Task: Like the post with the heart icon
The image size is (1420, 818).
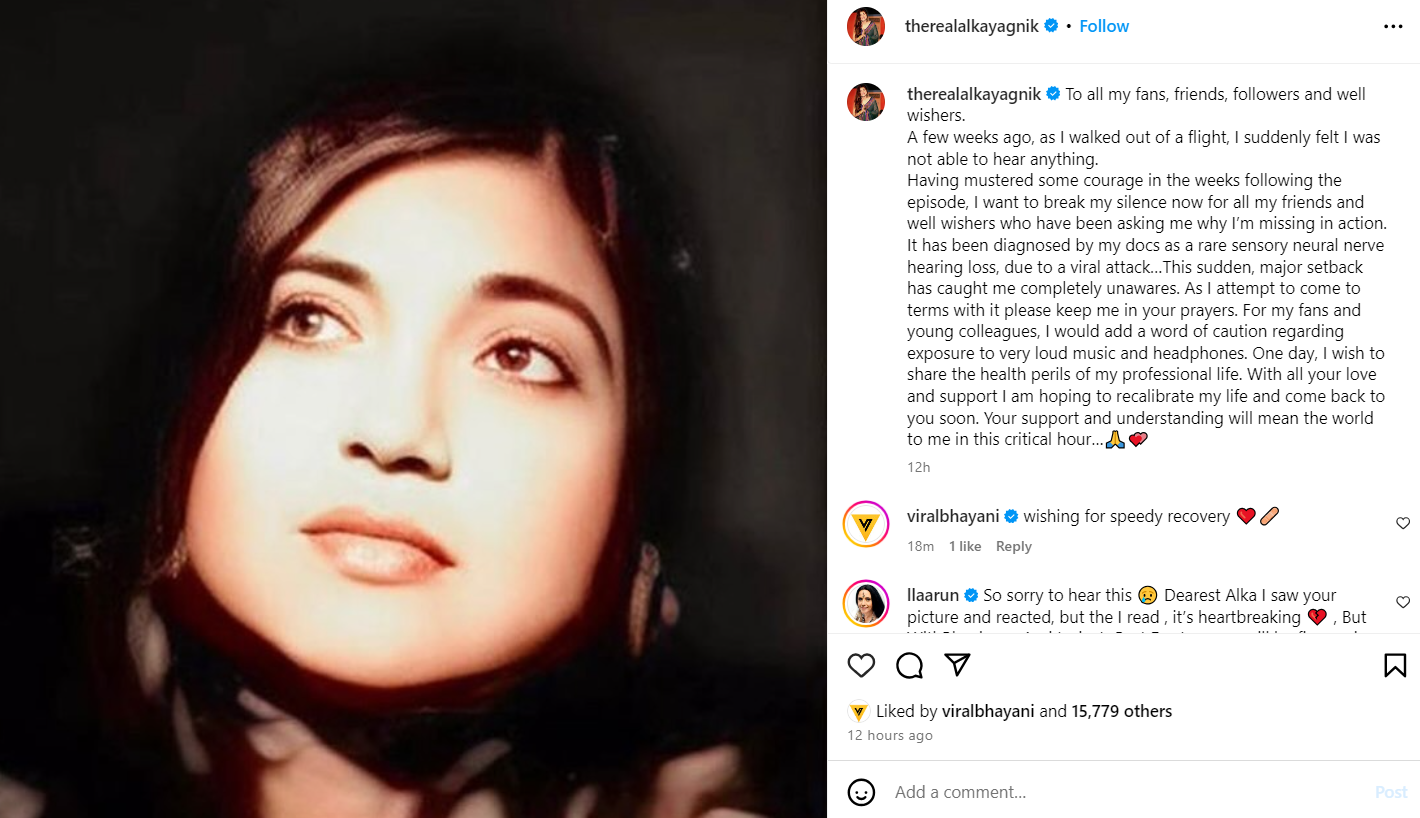Action: coord(861,666)
